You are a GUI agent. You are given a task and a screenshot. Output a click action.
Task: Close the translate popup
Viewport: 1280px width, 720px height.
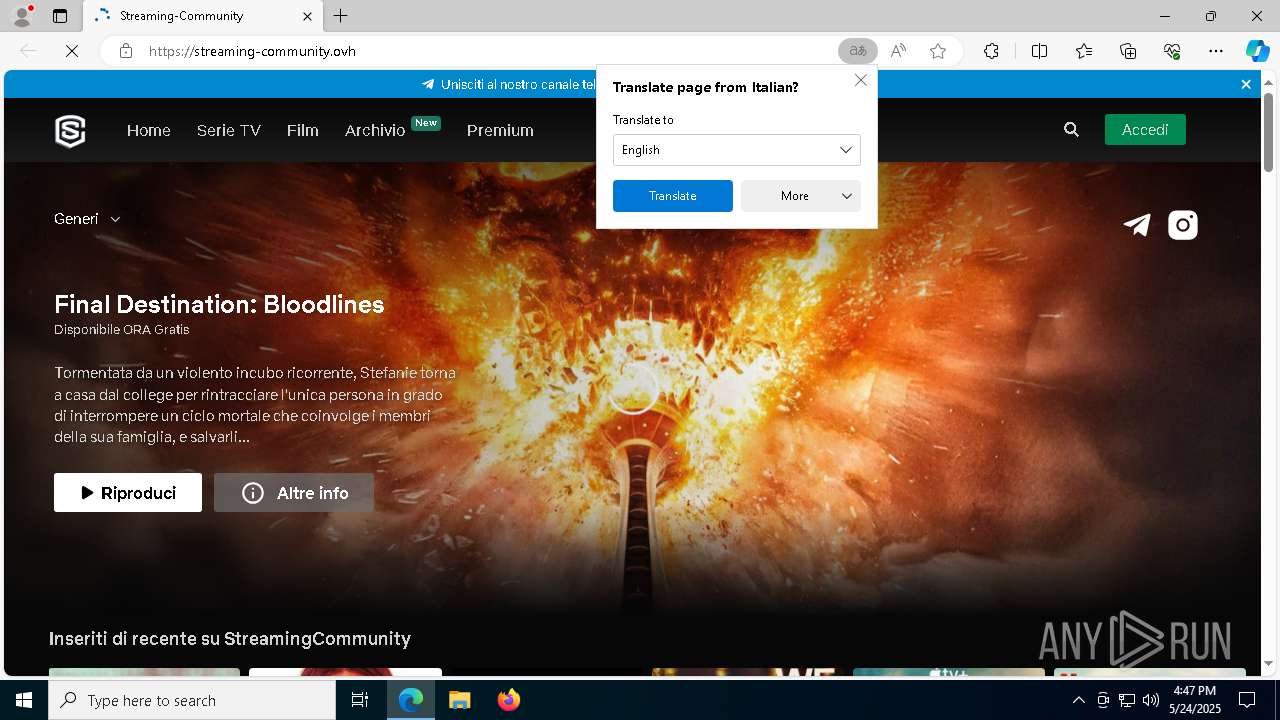(x=860, y=80)
